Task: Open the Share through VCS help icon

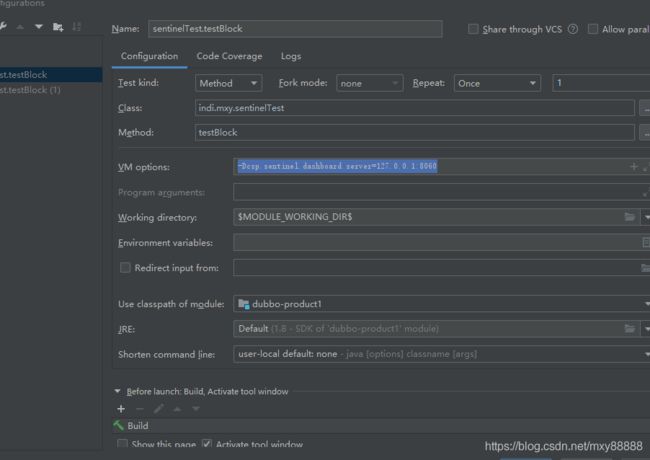Action: [x=573, y=29]
